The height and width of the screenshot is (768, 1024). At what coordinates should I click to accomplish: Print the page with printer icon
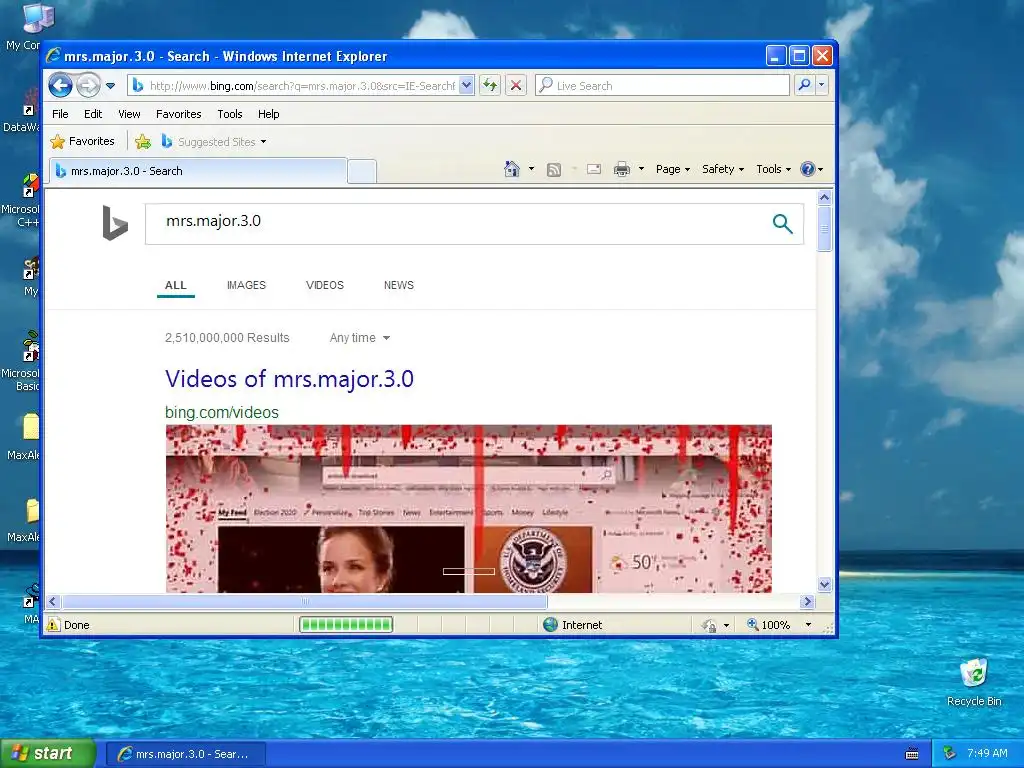coord(622,170)
